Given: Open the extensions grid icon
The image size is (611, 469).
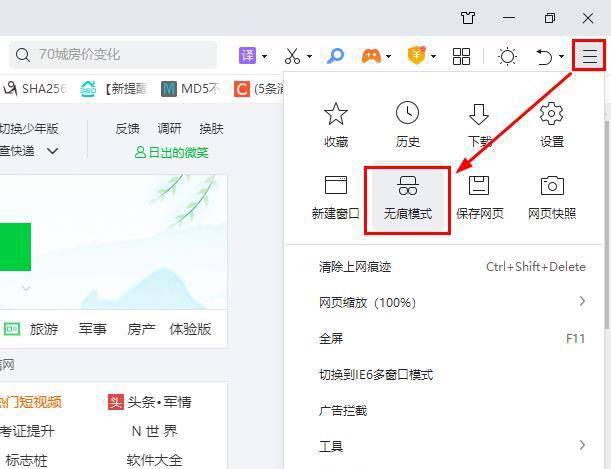Looking at the screenshot, I should 461,56.
